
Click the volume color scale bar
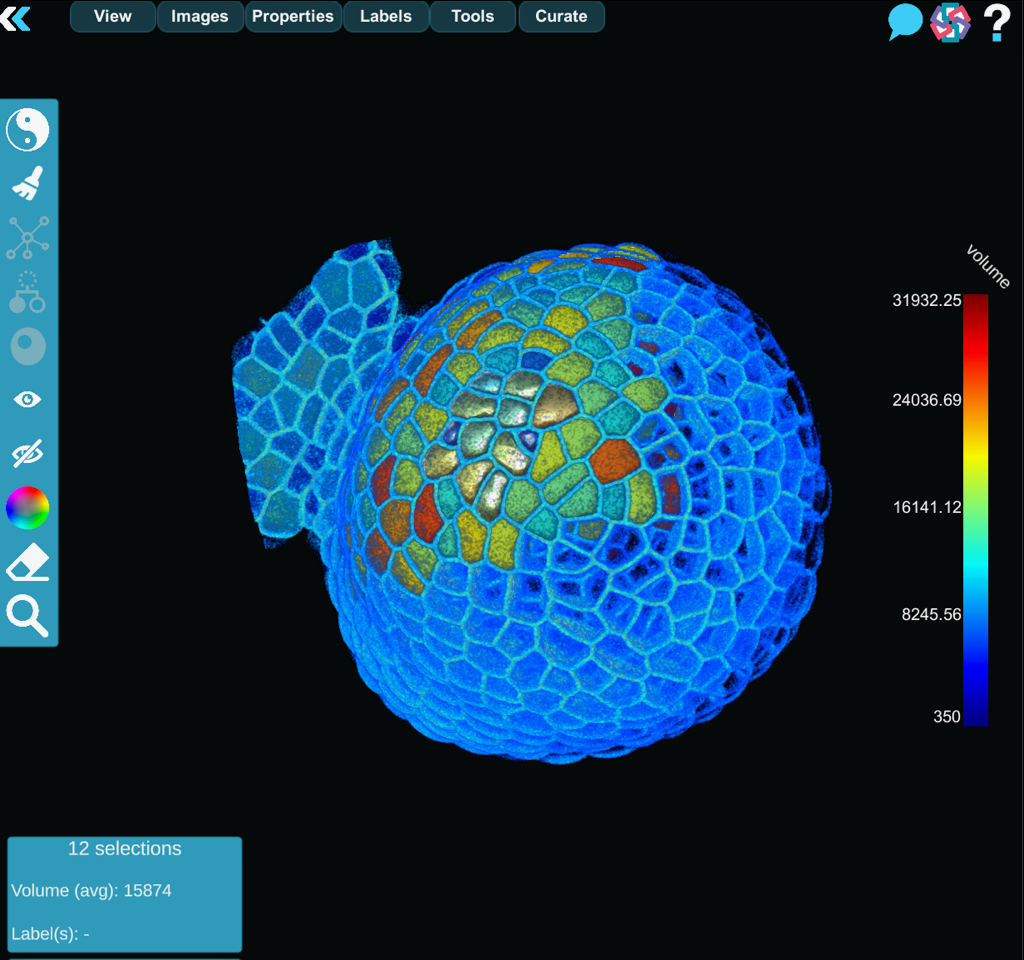[976, 510]
